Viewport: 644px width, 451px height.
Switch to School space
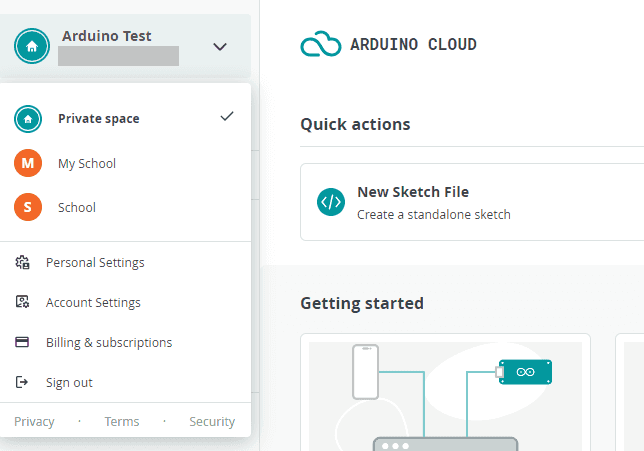(77, 208)
